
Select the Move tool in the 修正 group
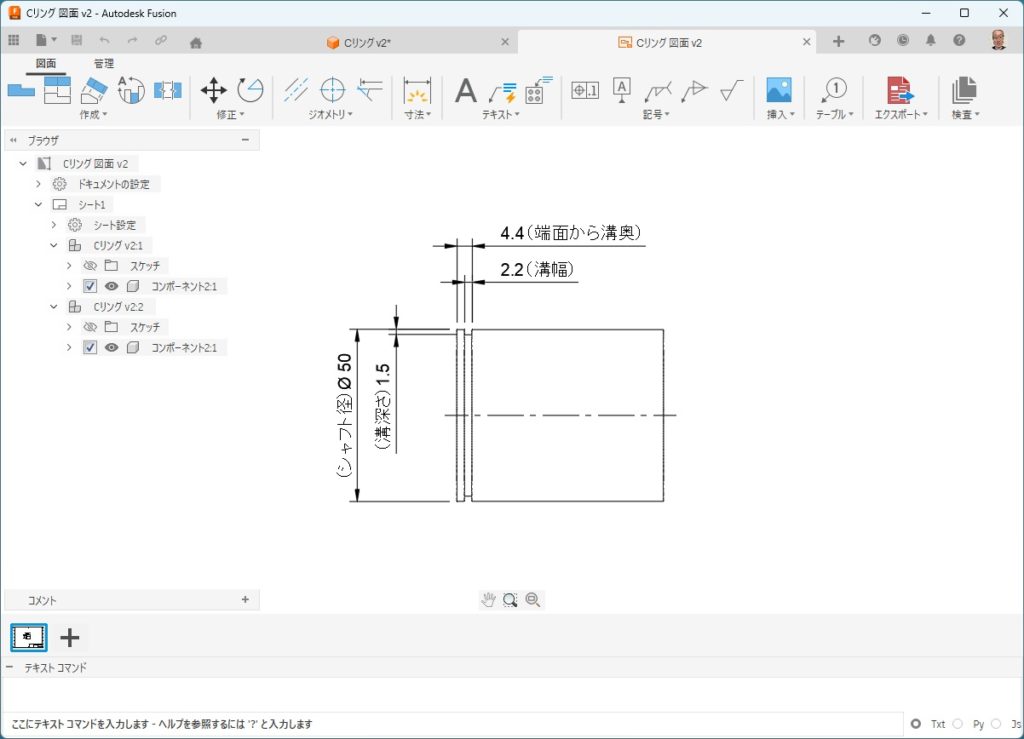(x=213, y=90)
